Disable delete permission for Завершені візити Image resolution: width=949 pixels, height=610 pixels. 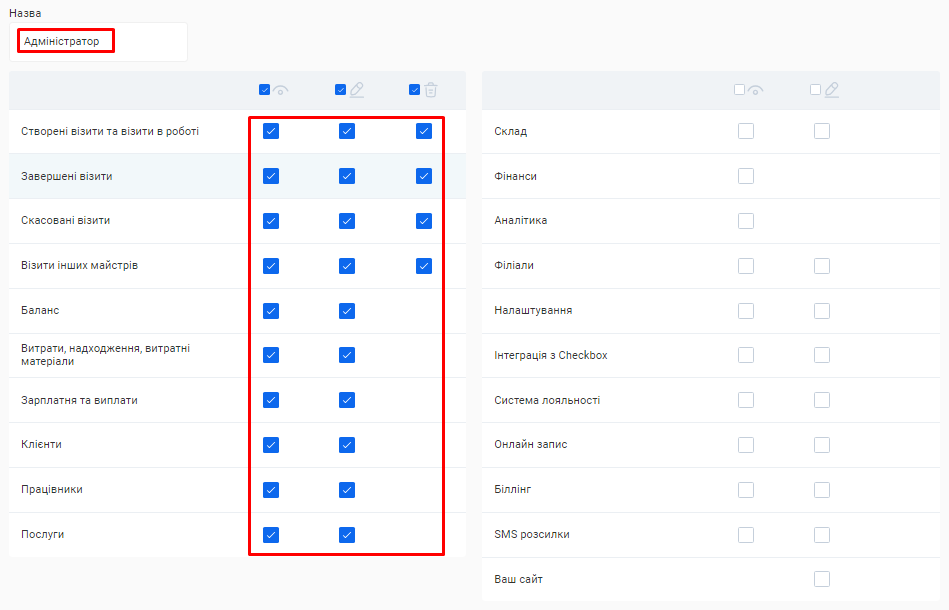(424, 176)
